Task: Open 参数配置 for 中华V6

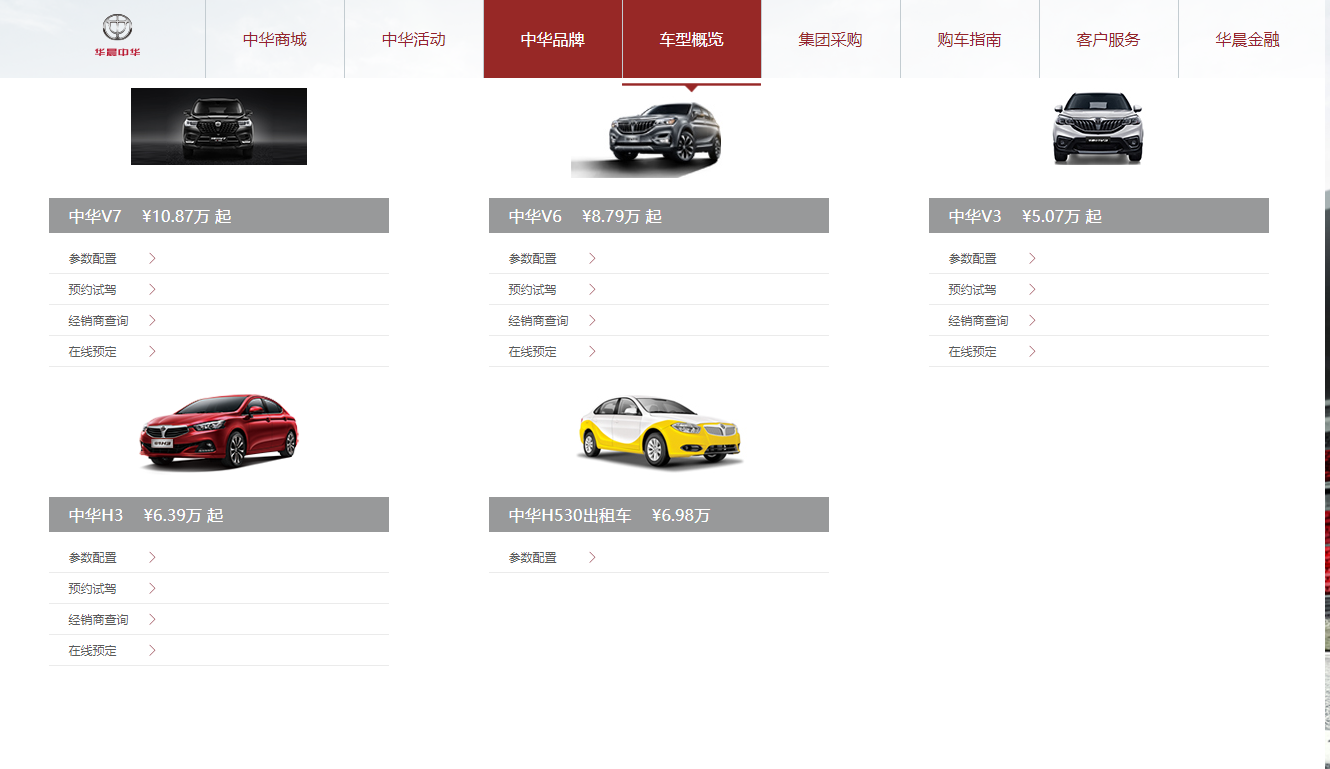Action: tap(533, 259)
